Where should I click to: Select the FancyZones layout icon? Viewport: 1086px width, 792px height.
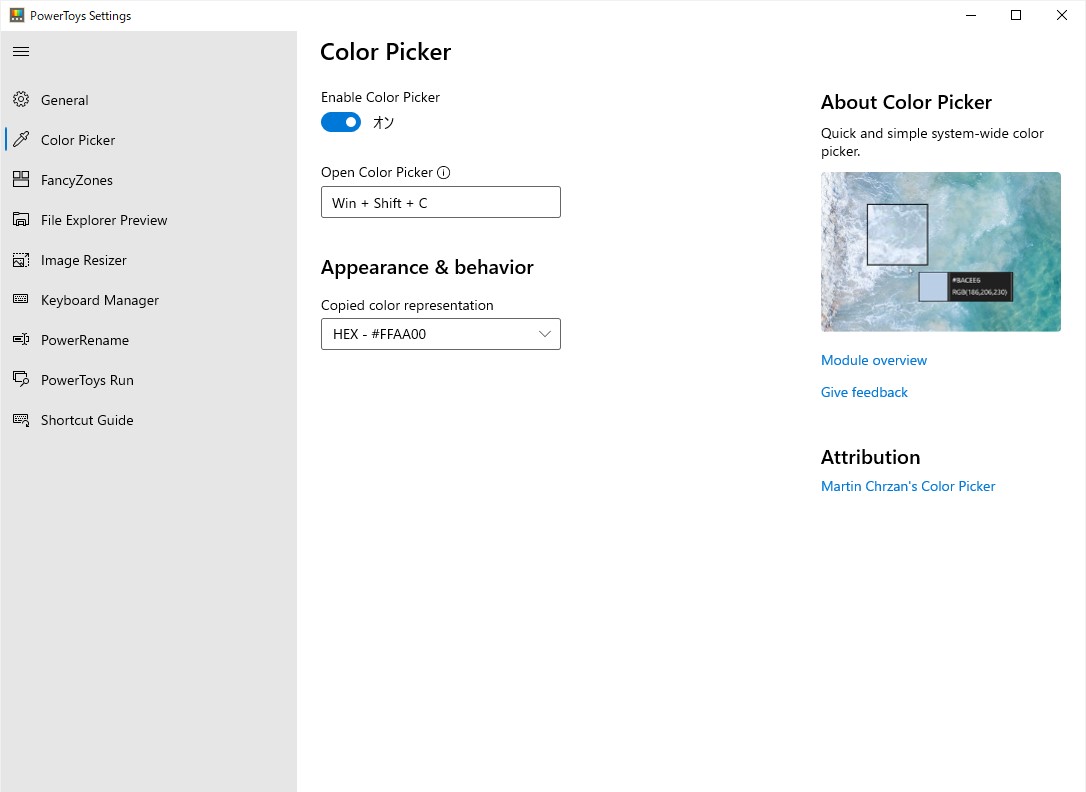tap(21, 180)
